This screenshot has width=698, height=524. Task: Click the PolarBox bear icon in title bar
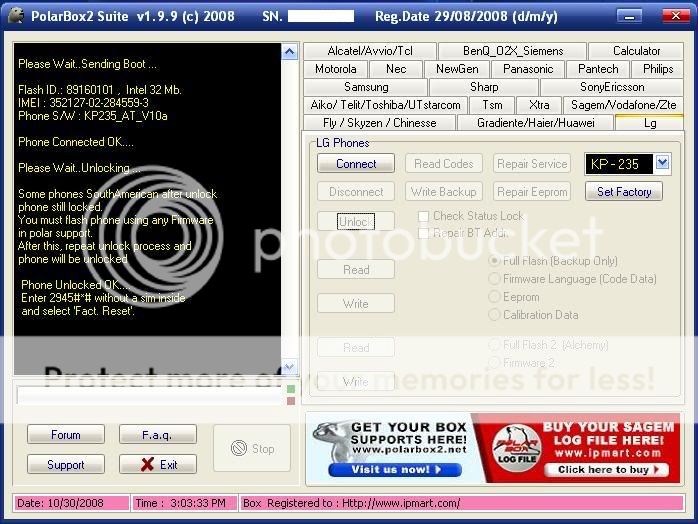pyautogui.click(x=16, y=16)
